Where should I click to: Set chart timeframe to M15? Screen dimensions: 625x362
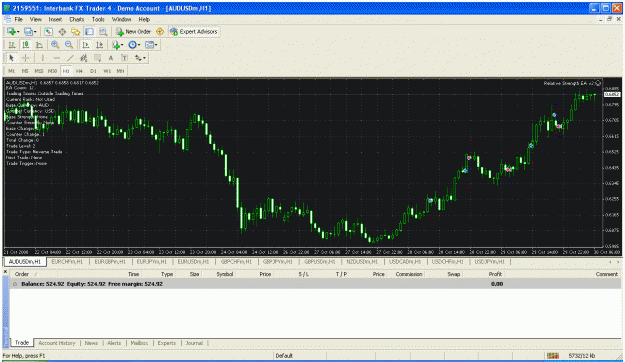click(x=39, y=71)
